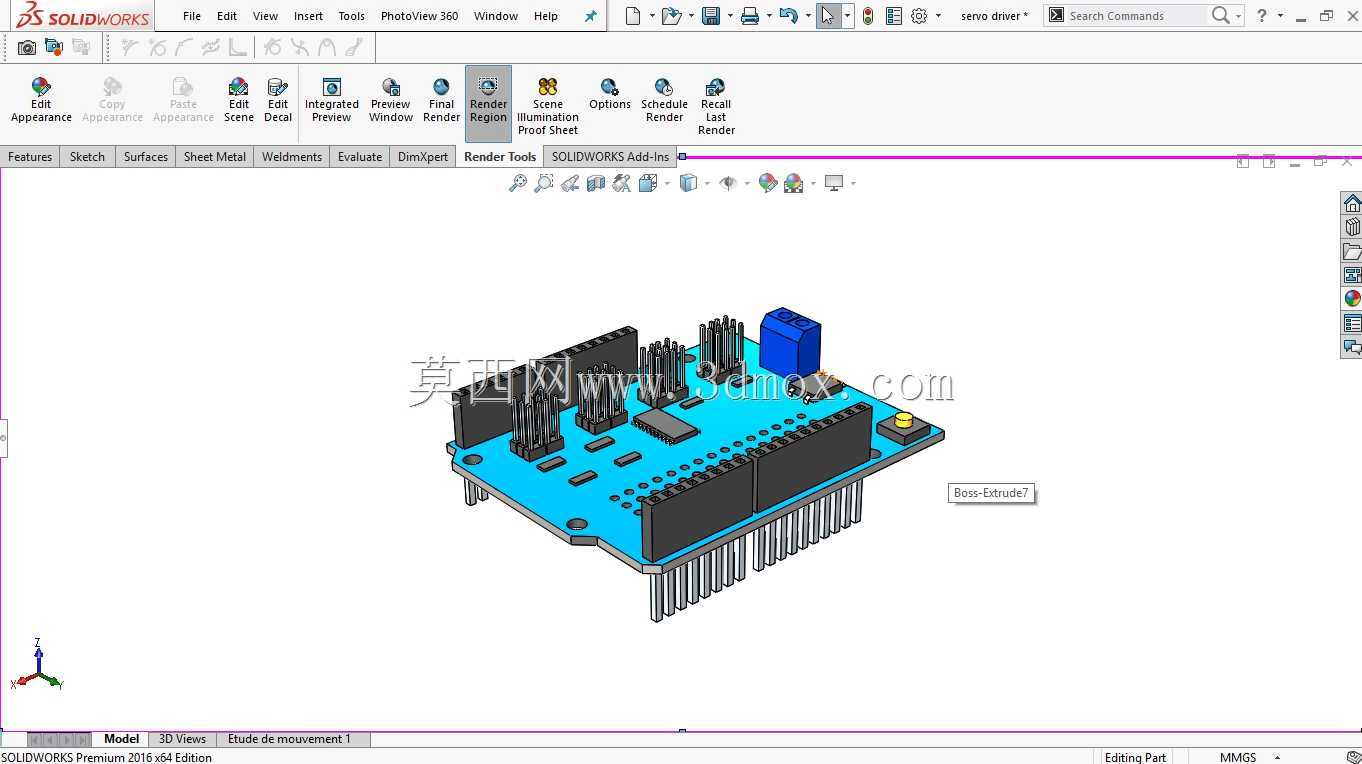
Task: Open the Options gear icon
Action: pos(919,16)
